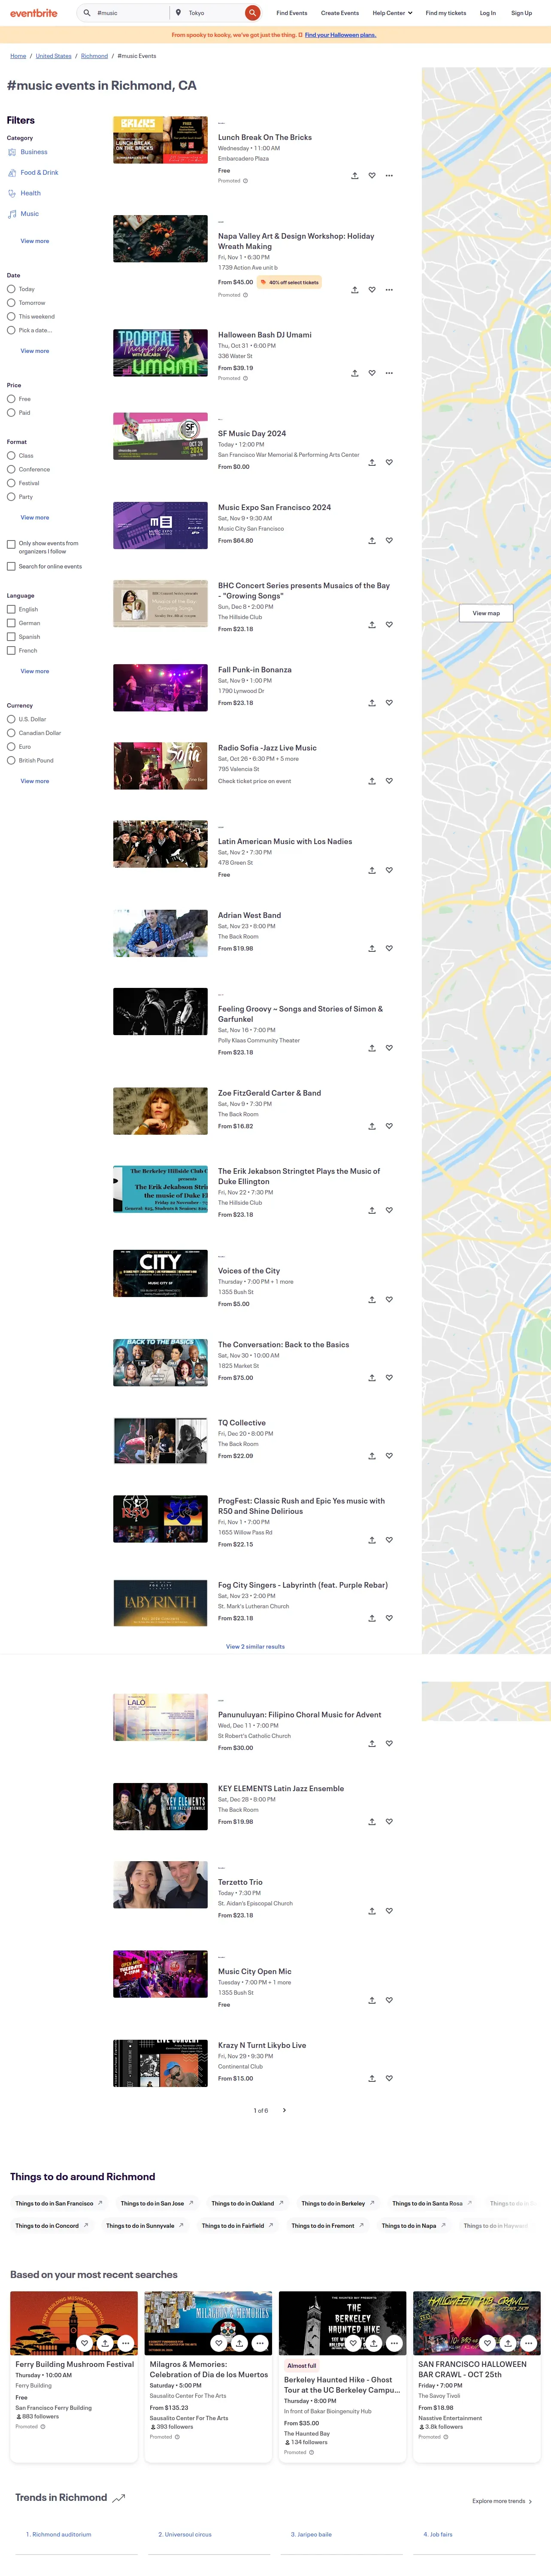Screen dimensions: 551x2576
Task: Open more options for Lunch Break On The Bricks
Action: [389, 176]
